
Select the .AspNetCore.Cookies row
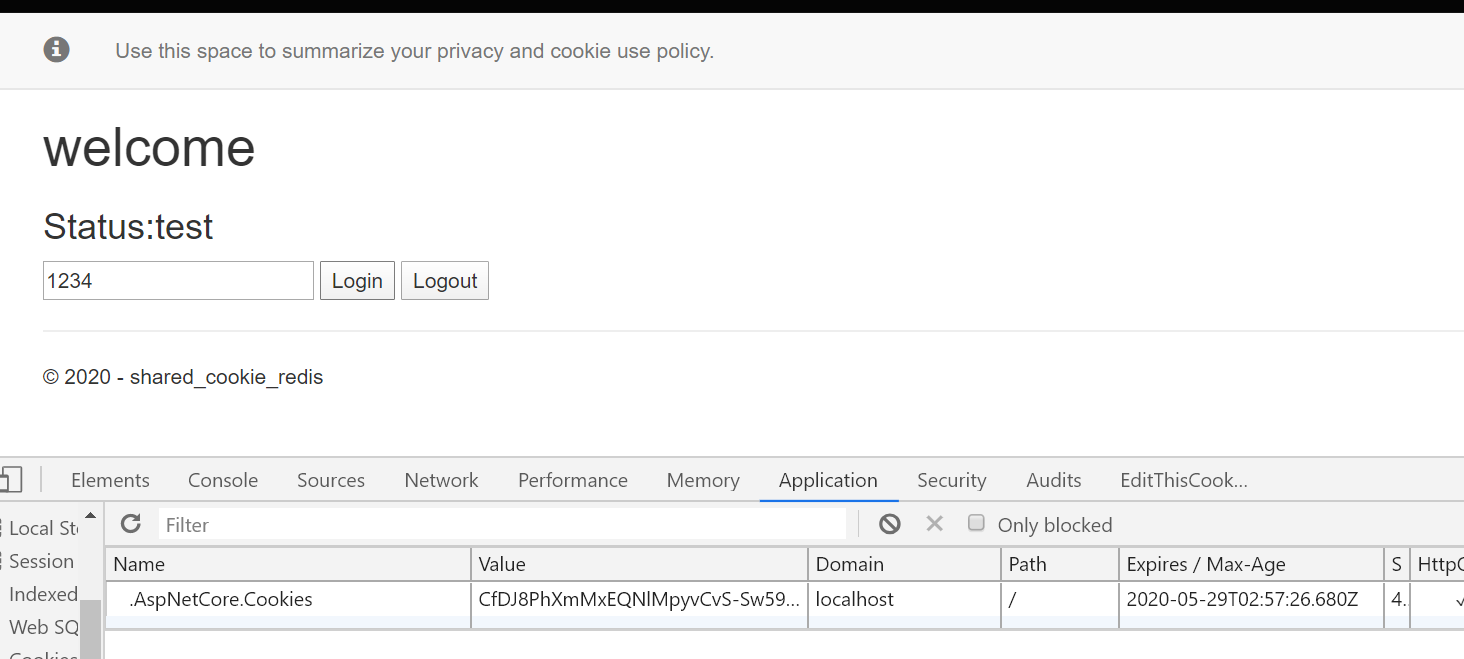784,600
